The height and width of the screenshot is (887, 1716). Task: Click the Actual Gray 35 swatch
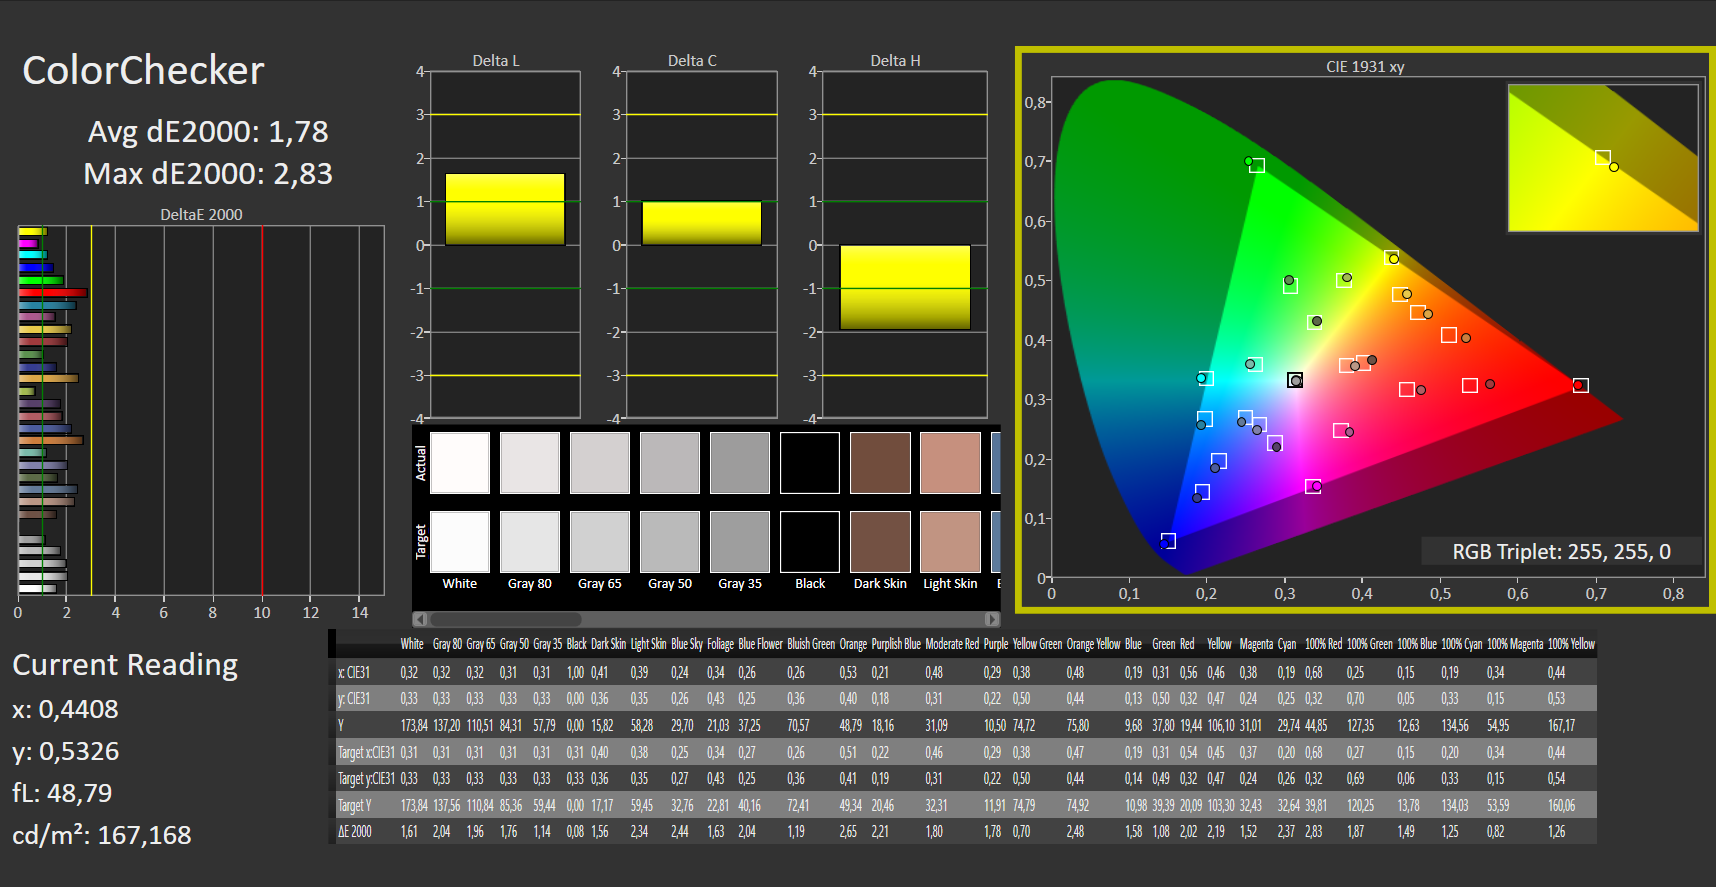pyautogui.click(x=740, y=463)
